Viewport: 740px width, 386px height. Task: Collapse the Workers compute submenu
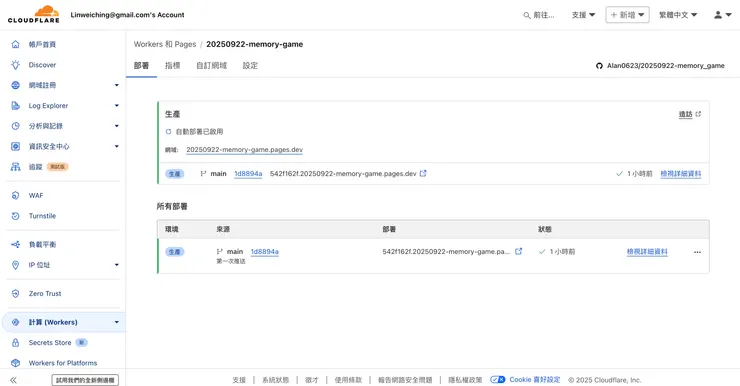(117, 322)
